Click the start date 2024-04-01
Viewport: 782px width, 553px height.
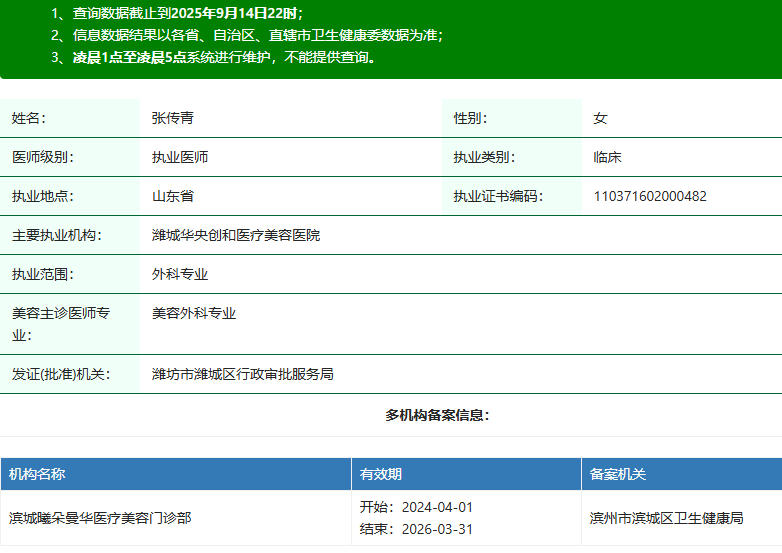click(437, 507)
